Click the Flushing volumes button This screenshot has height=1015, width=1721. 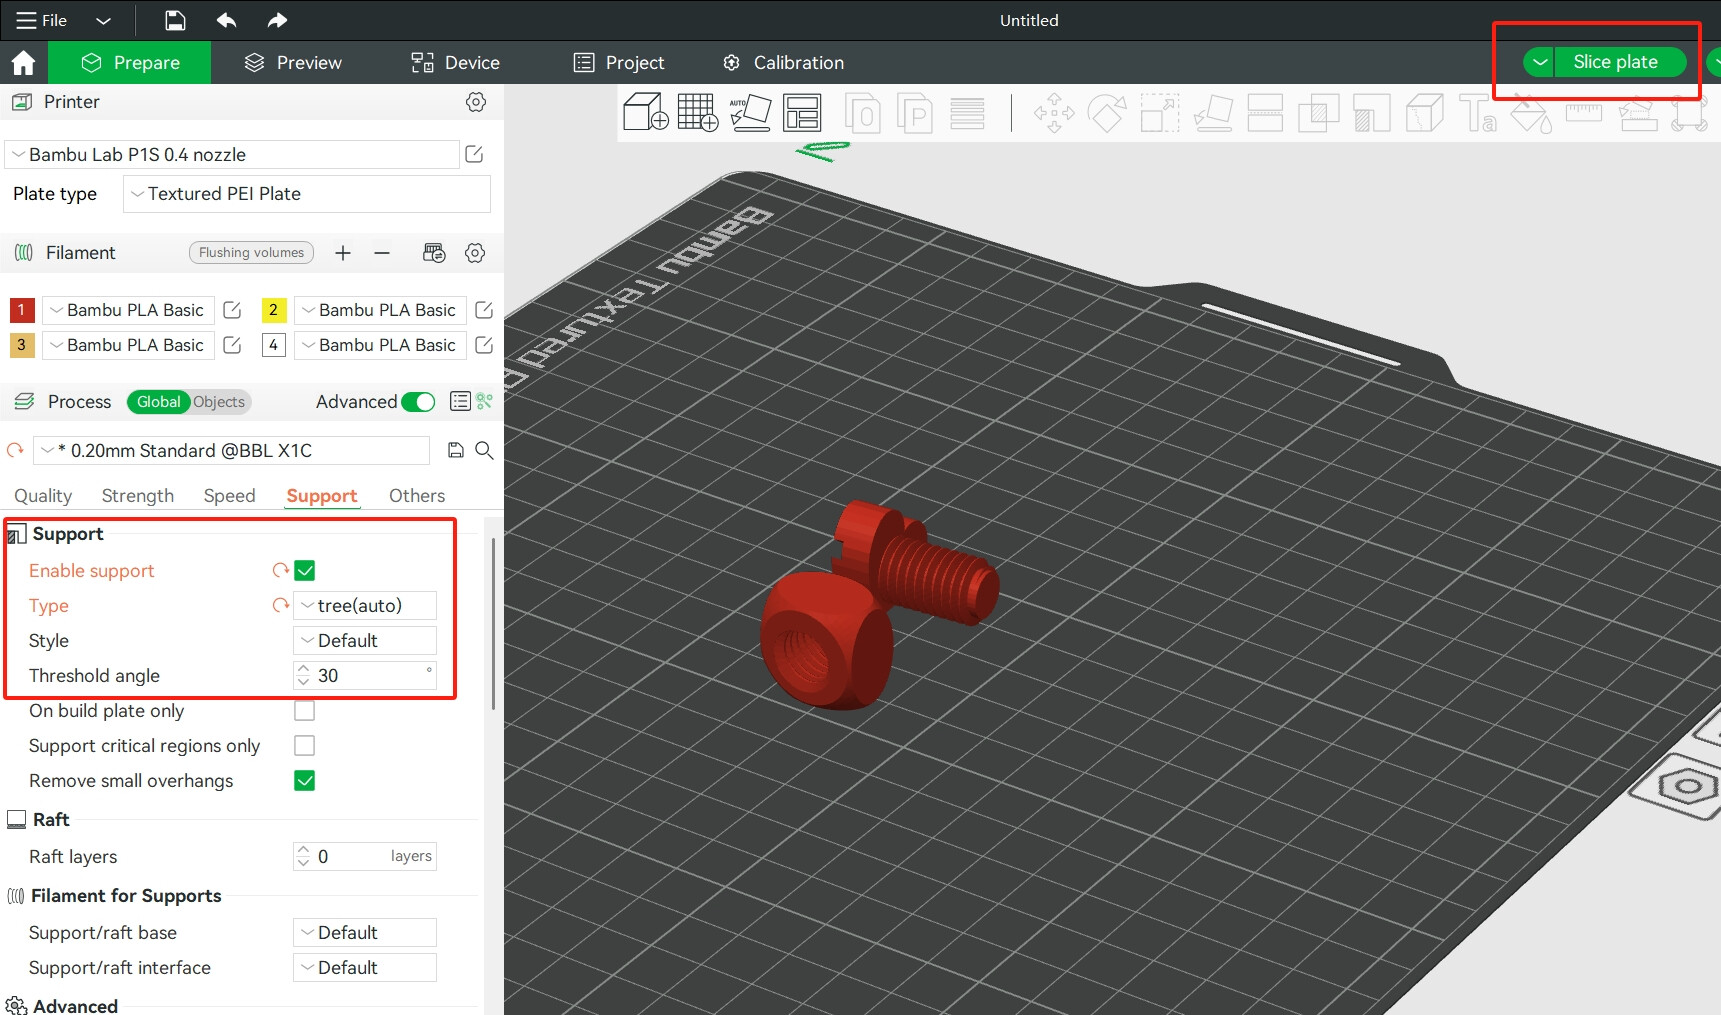tap(251, 253)
